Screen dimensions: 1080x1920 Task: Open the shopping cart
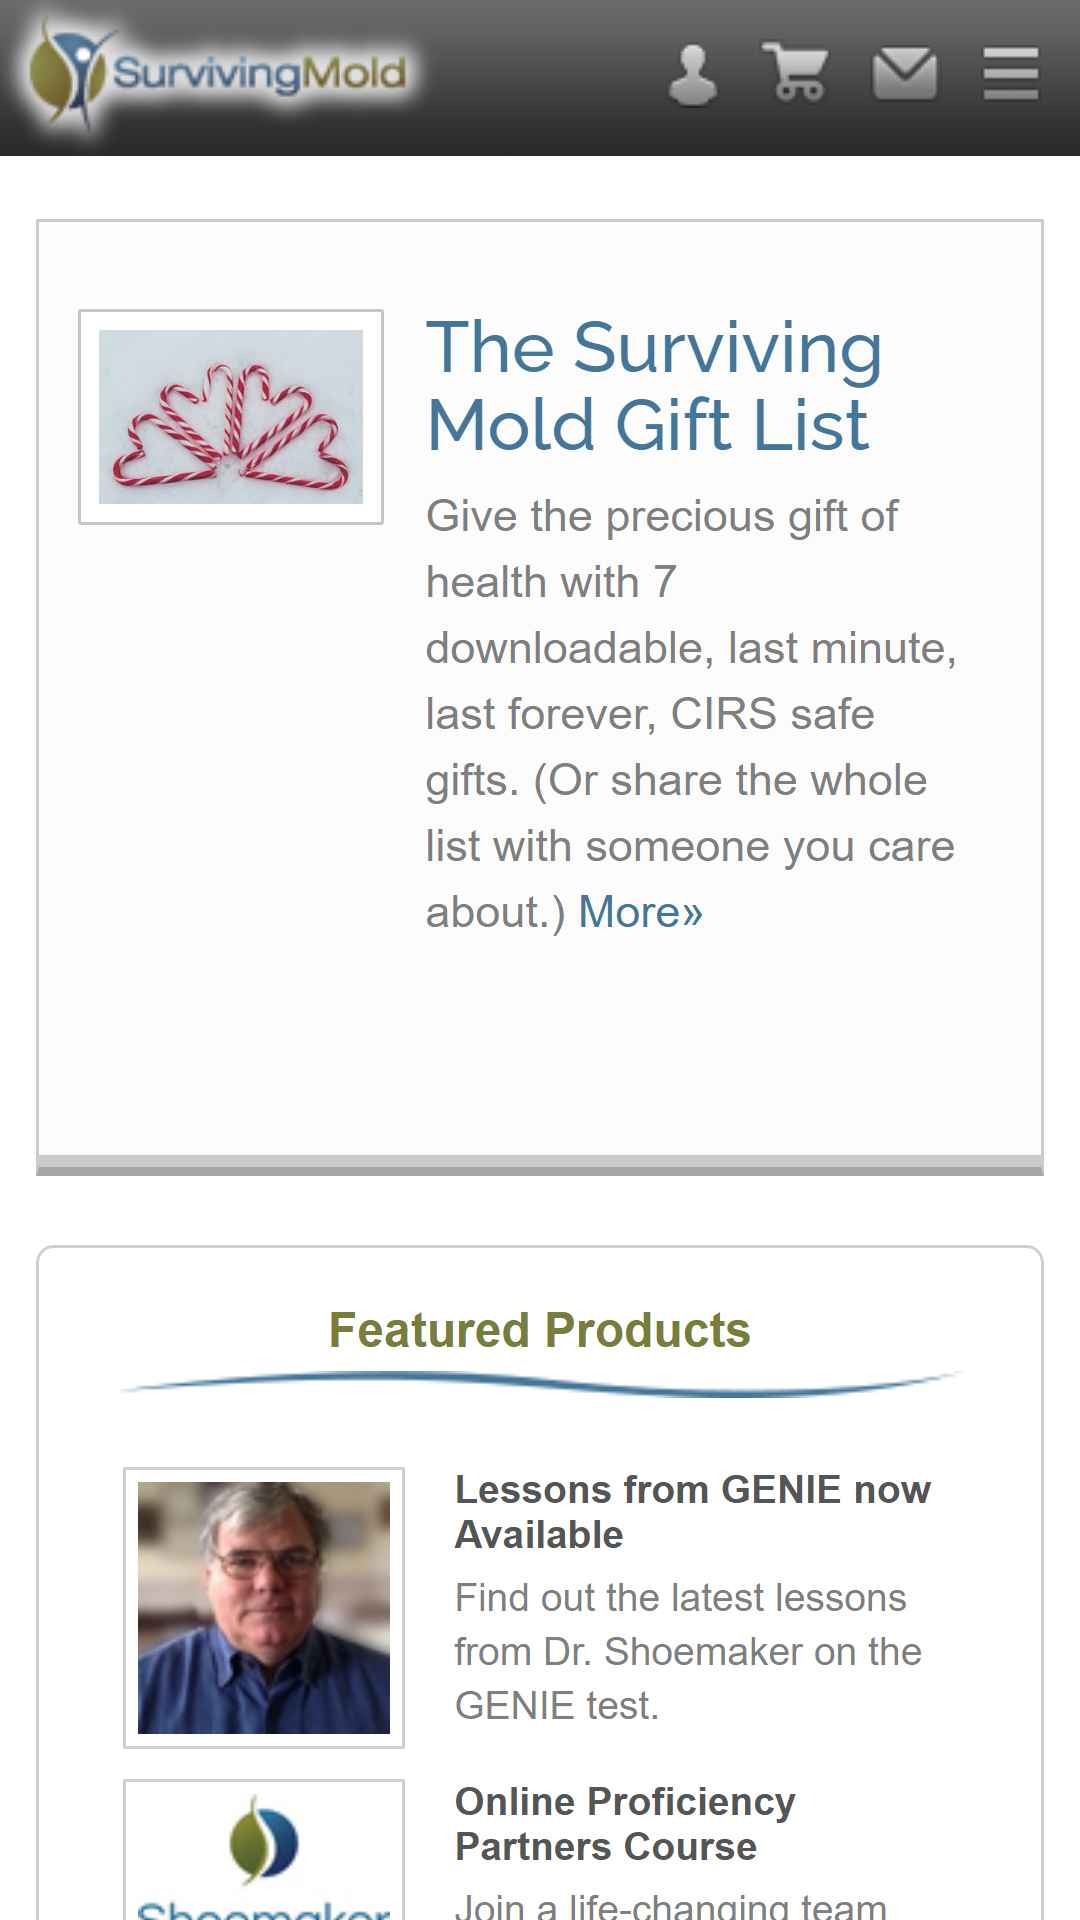tap(795, 72)
